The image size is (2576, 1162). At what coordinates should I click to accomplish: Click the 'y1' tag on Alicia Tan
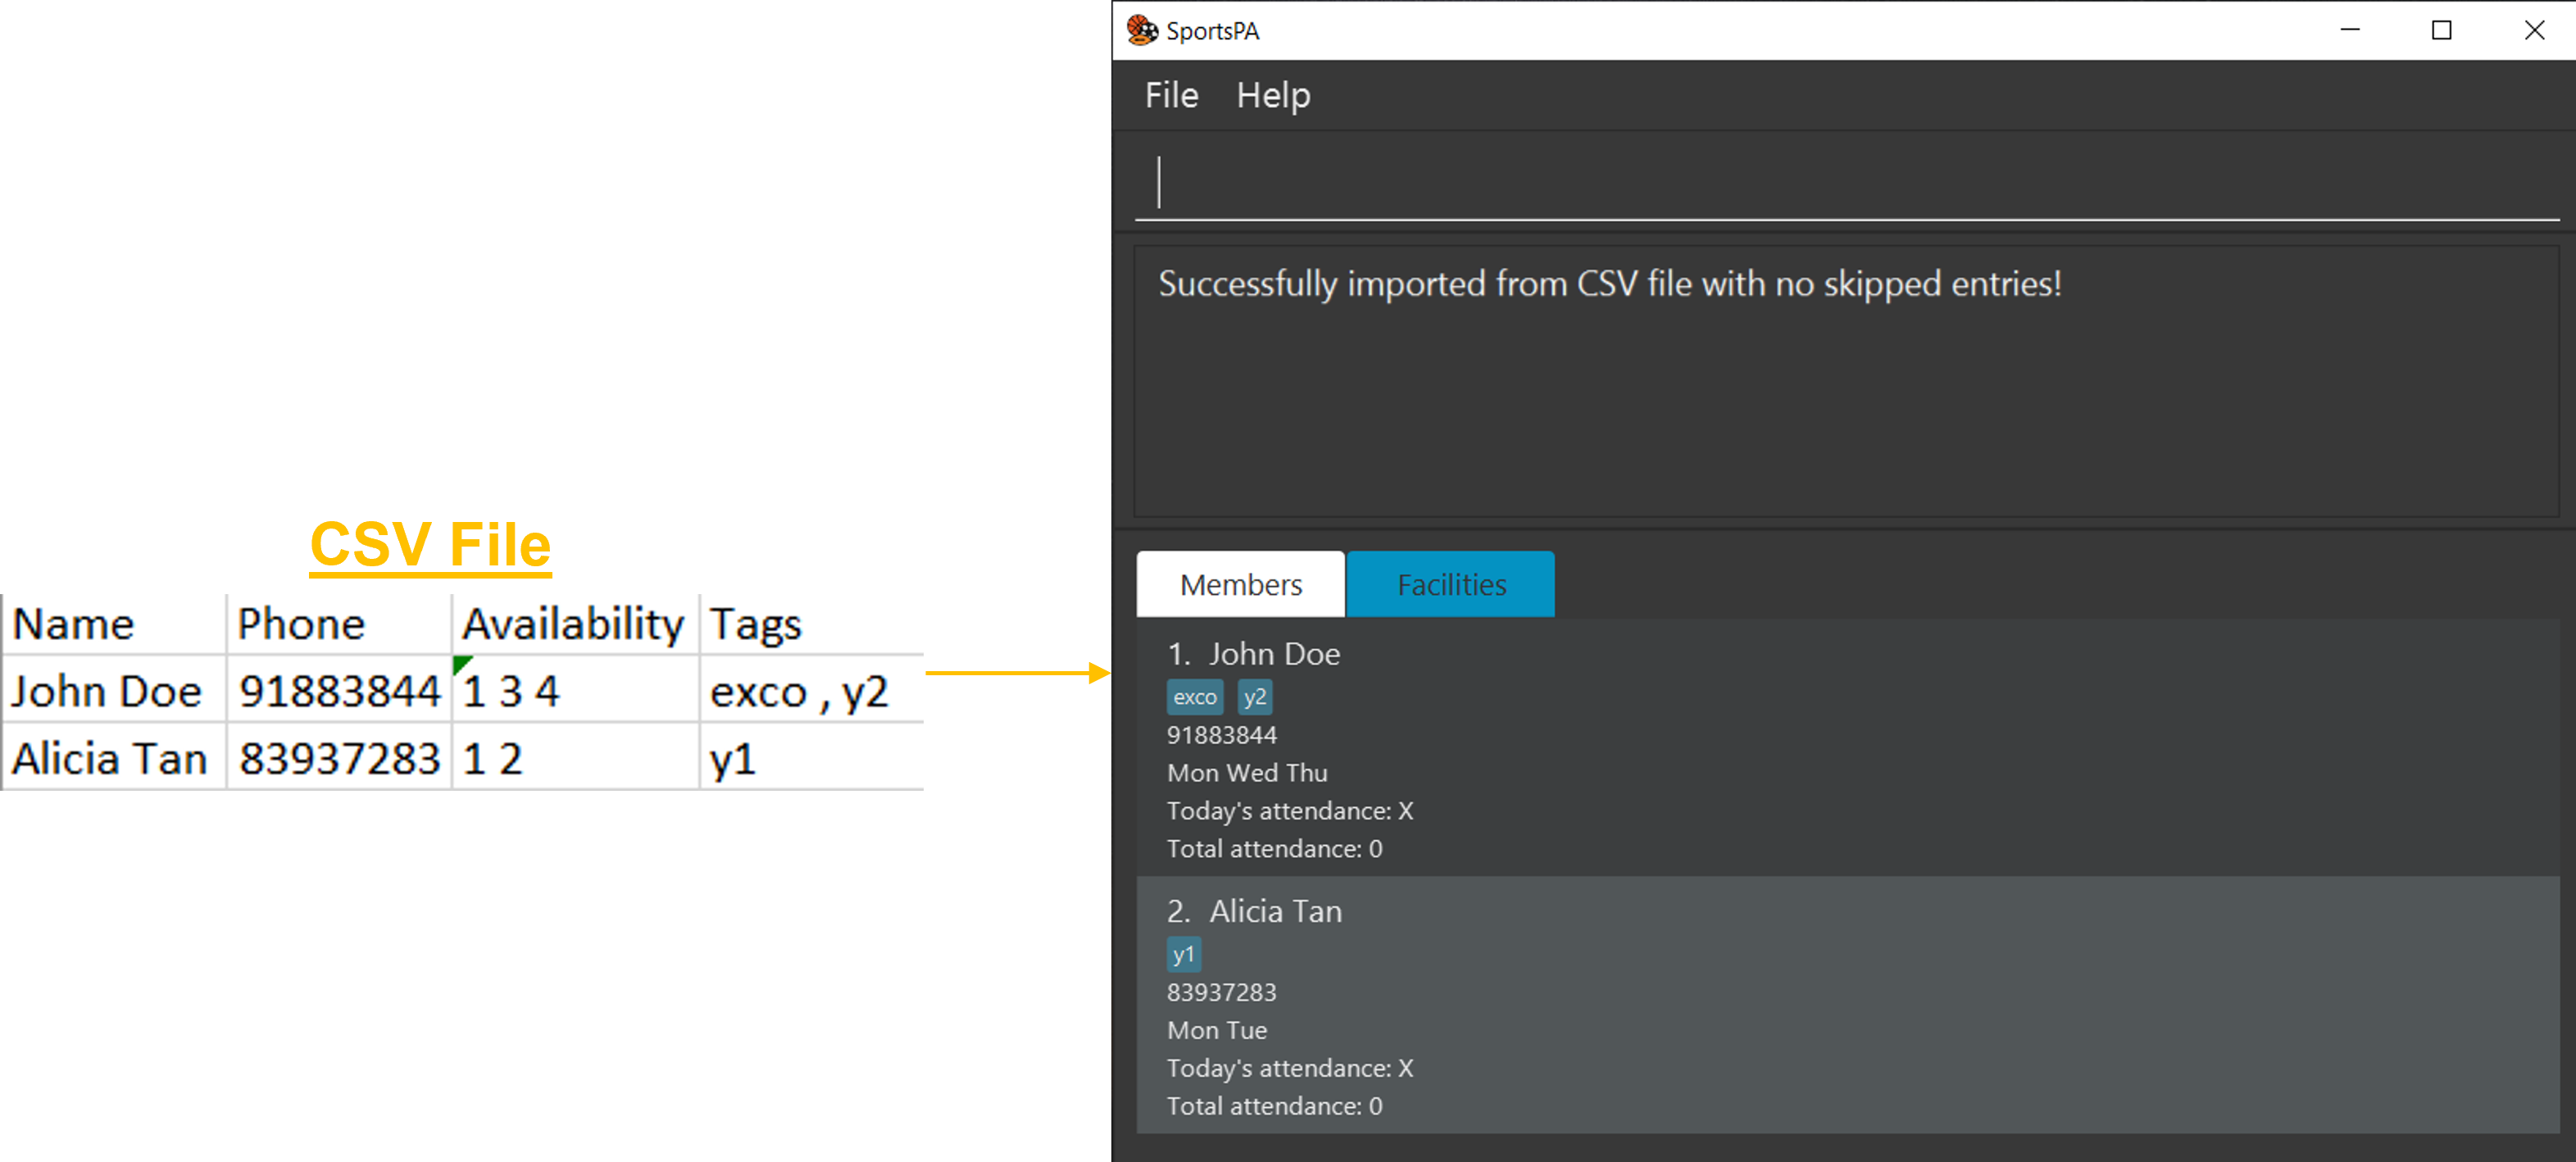pyautogui.click(x=1184, y=954)
